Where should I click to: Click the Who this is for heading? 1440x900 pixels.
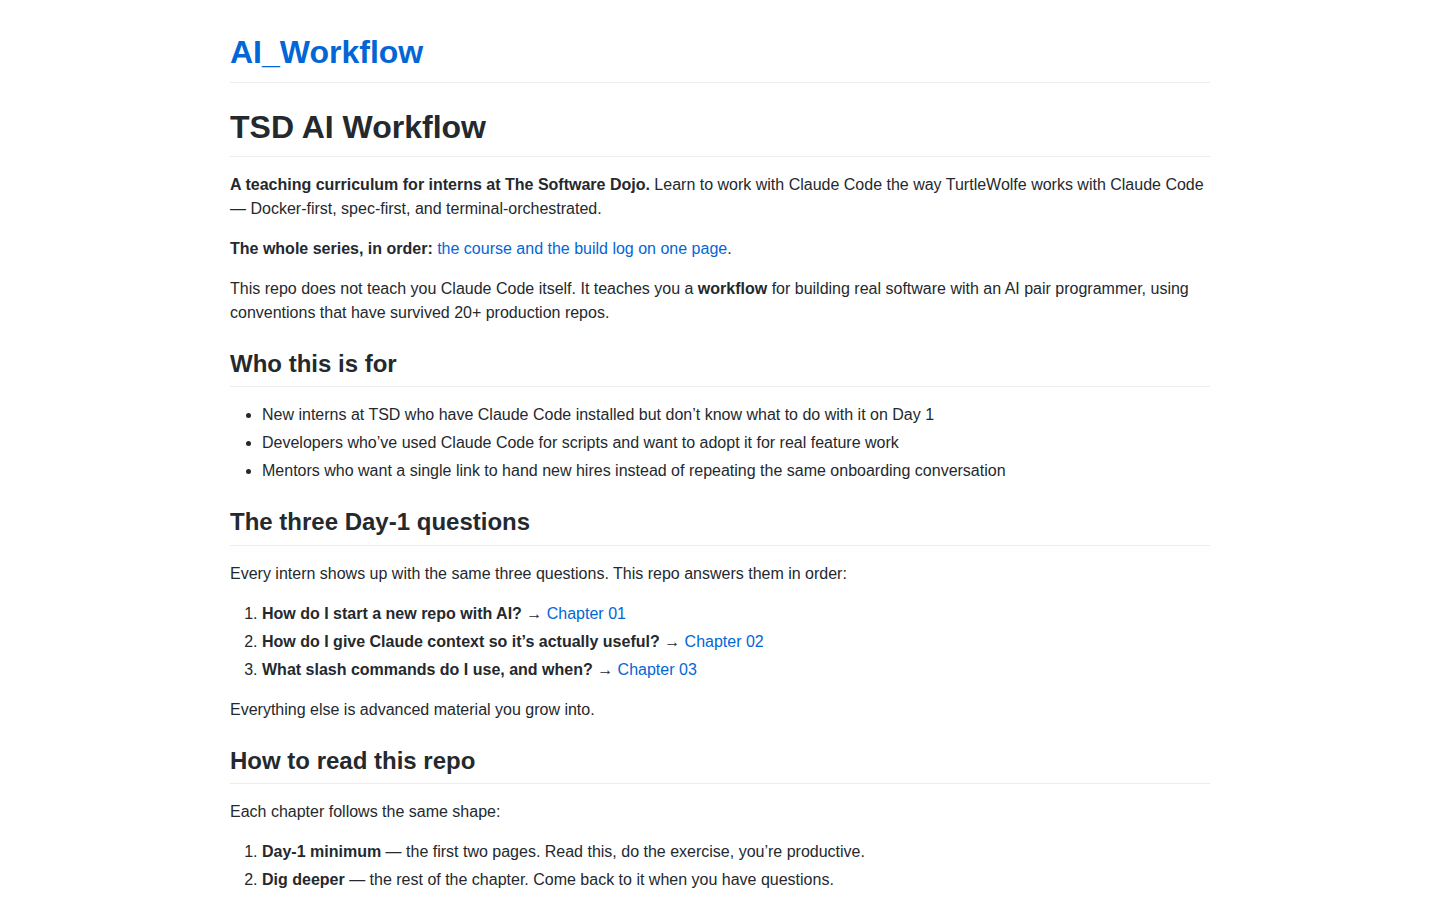click(x=313, y=364)
